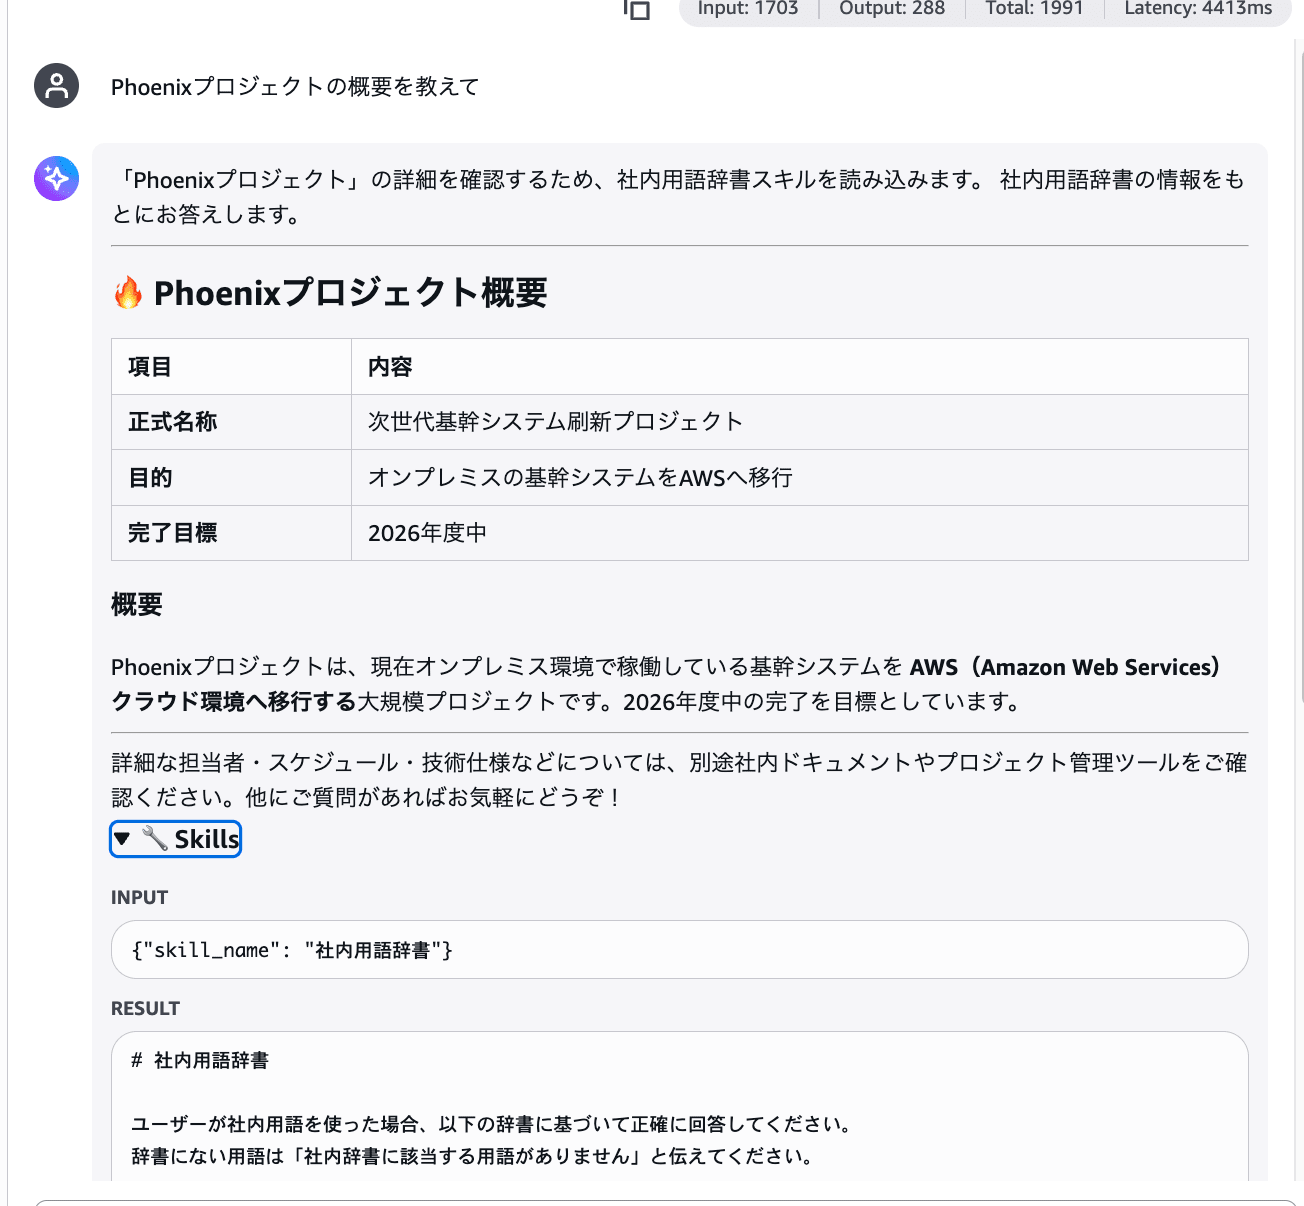This screenshot has height=1206, width=1304.
Task: Click the 概要 subheading
Action: click(x=137, y=605)
